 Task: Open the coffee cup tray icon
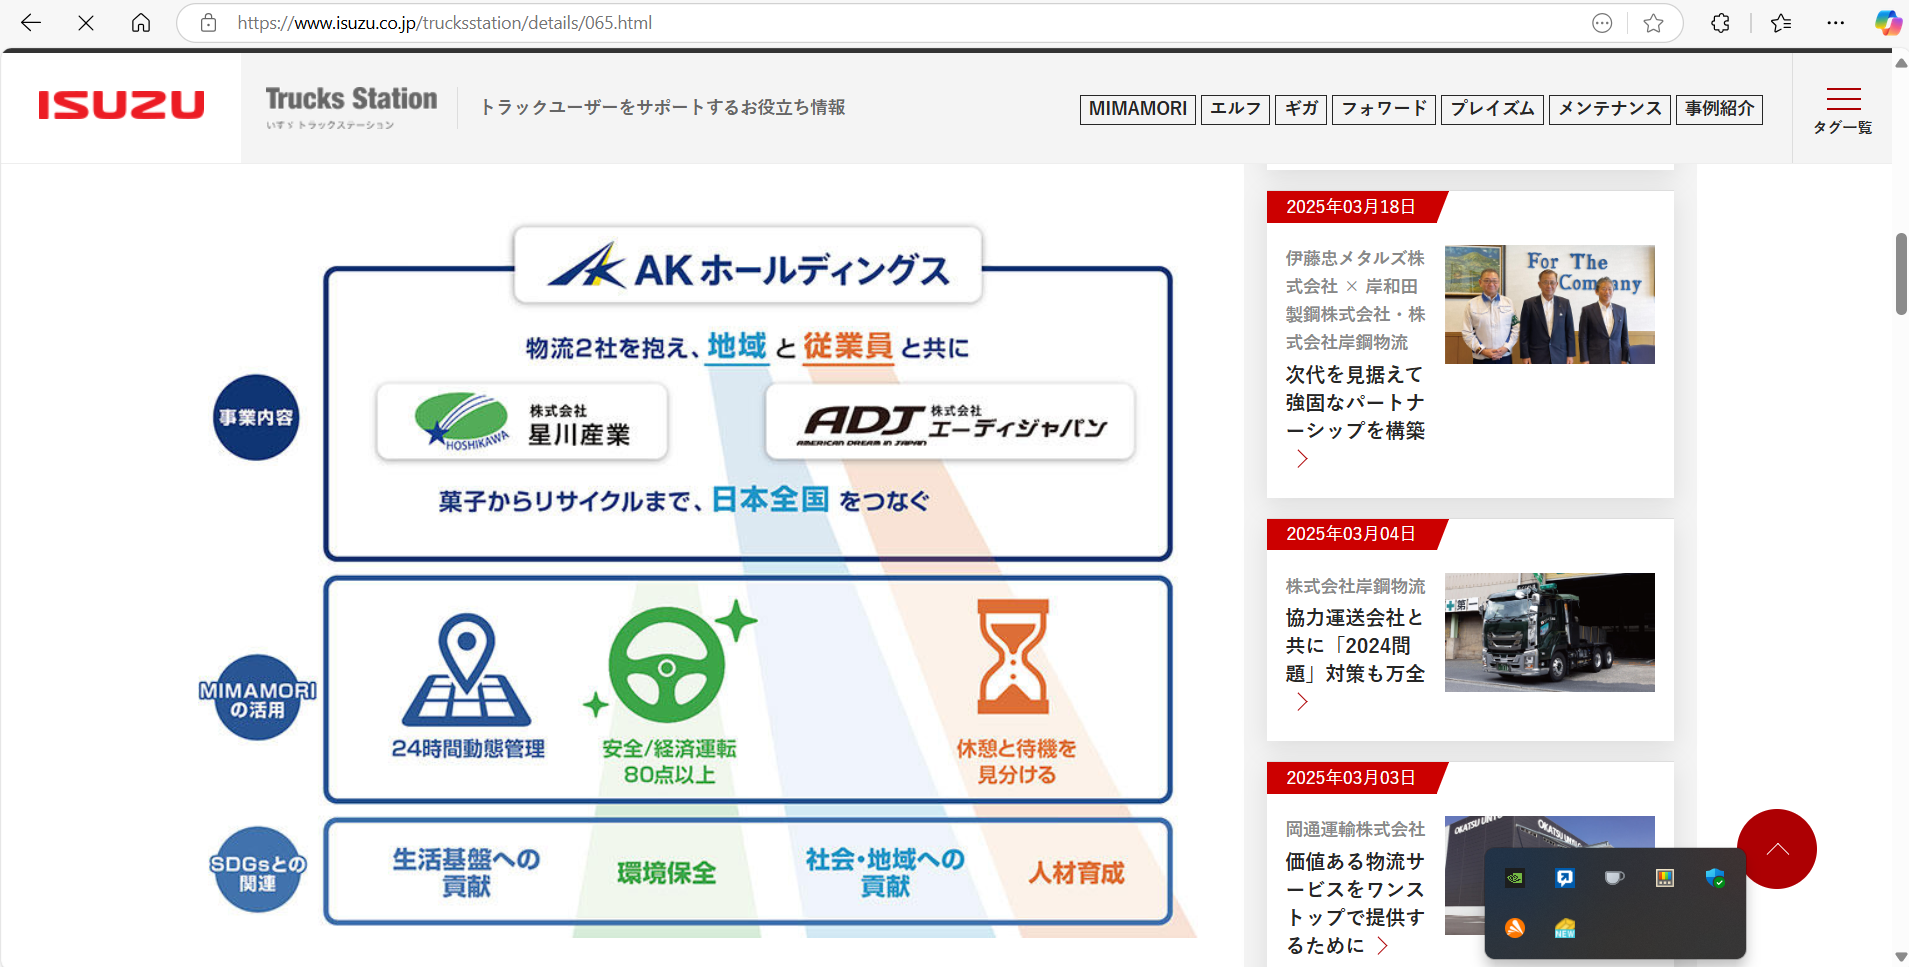1614,878
